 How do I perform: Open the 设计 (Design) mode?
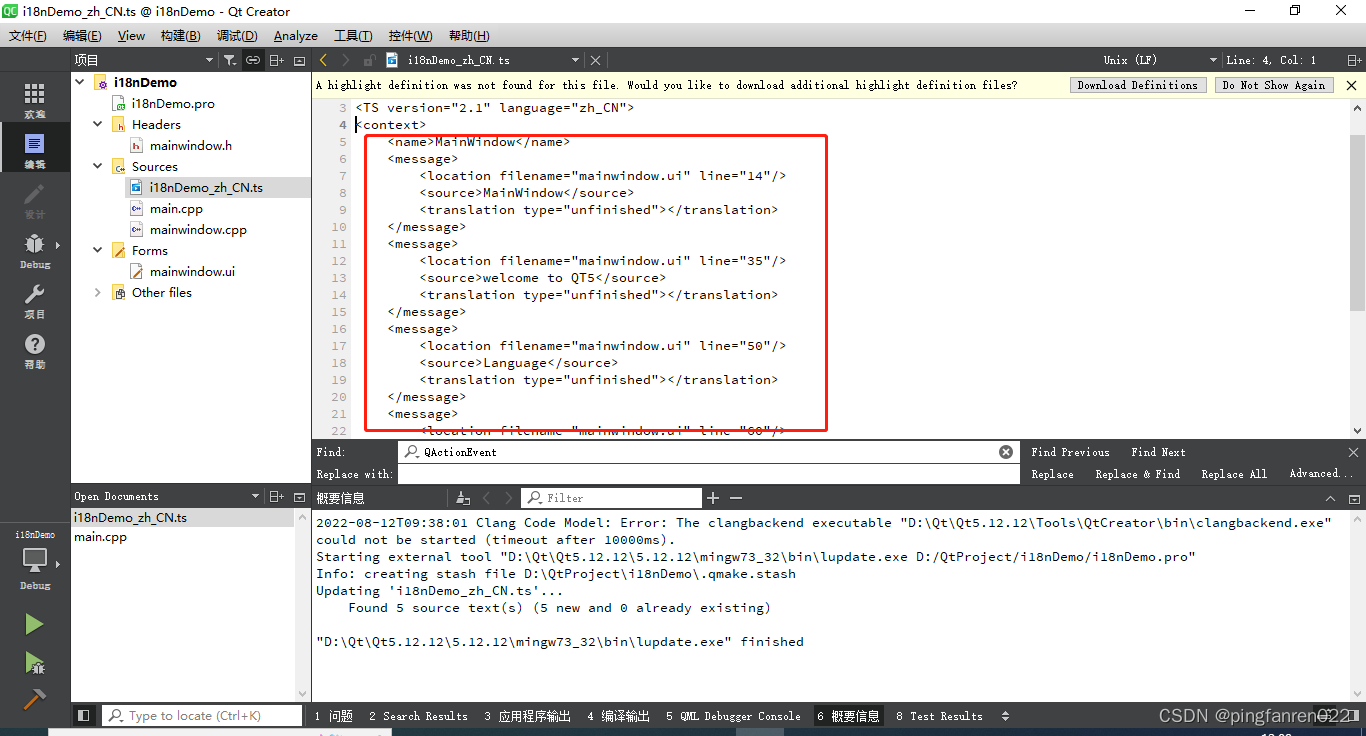coord(35,200)
